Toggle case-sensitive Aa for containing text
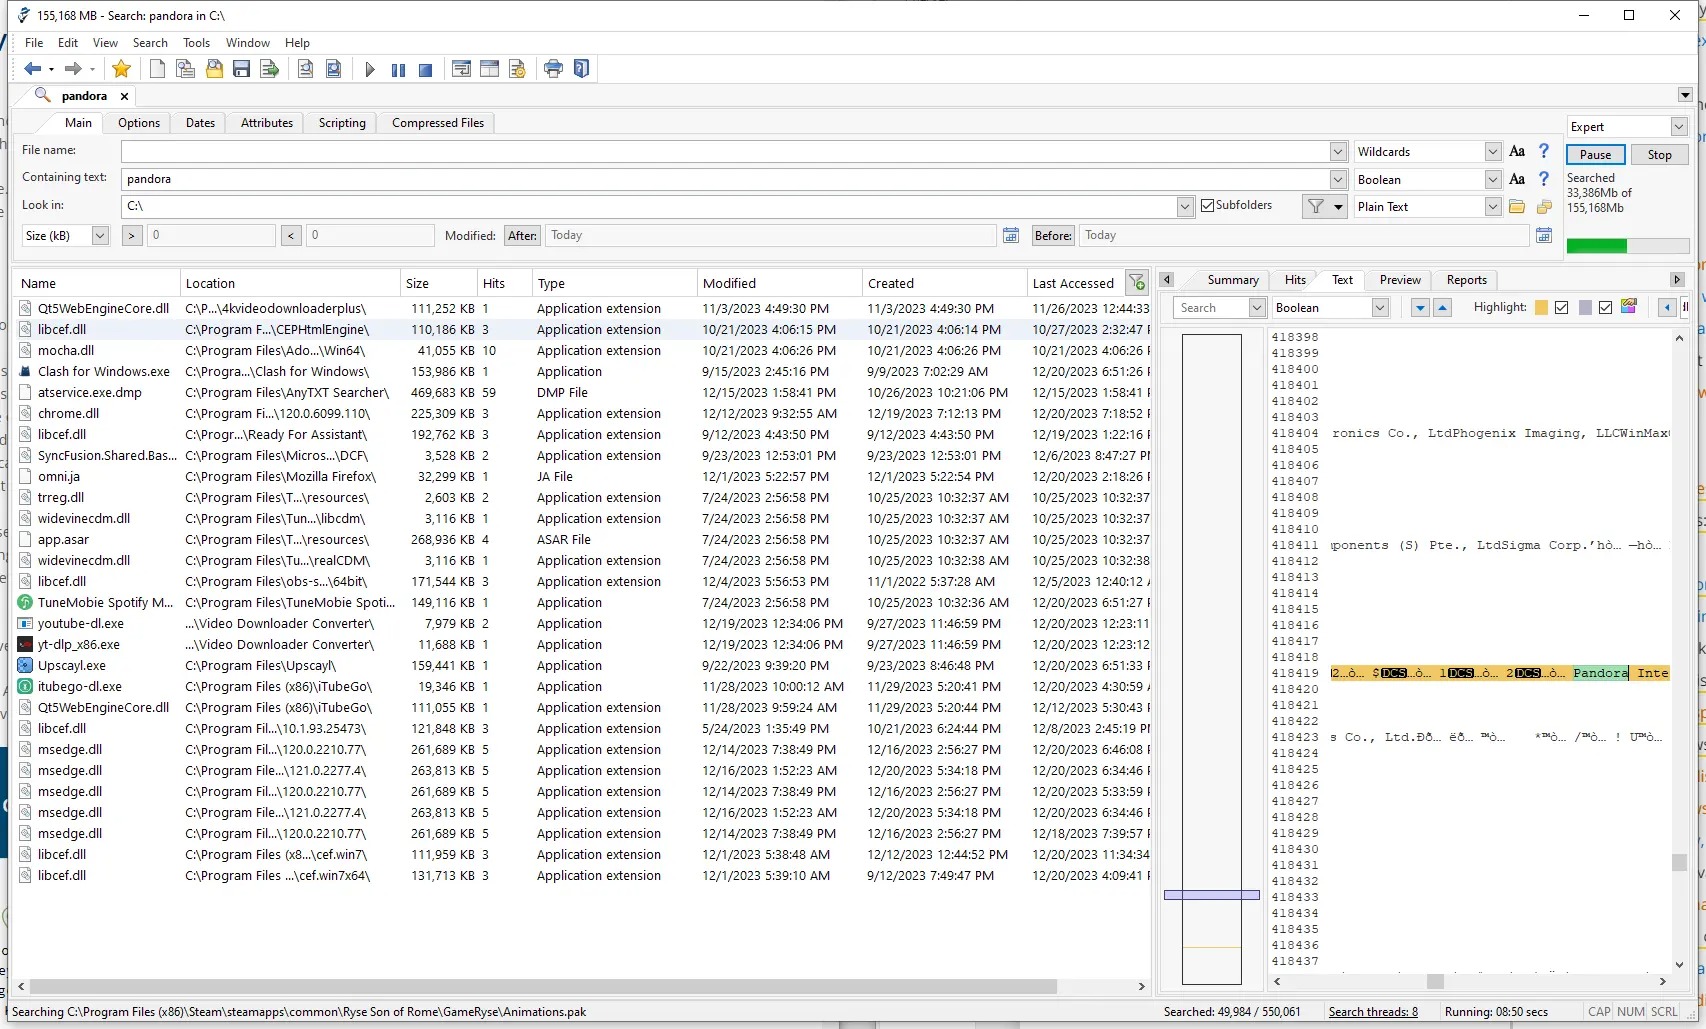Viewport: 1706px width, 1029px height. tap(1517, 180)
